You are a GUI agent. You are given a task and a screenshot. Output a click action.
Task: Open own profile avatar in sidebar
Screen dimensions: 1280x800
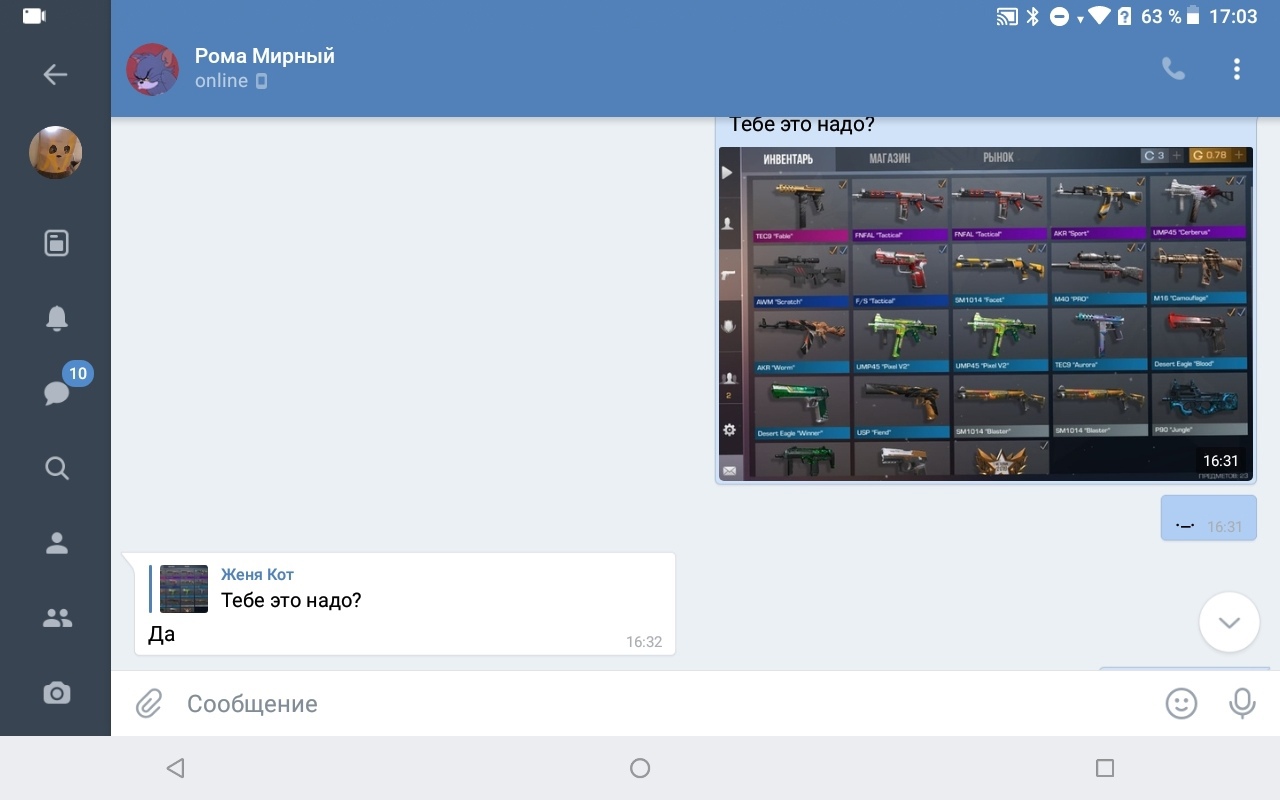click(x=55, y=153)
